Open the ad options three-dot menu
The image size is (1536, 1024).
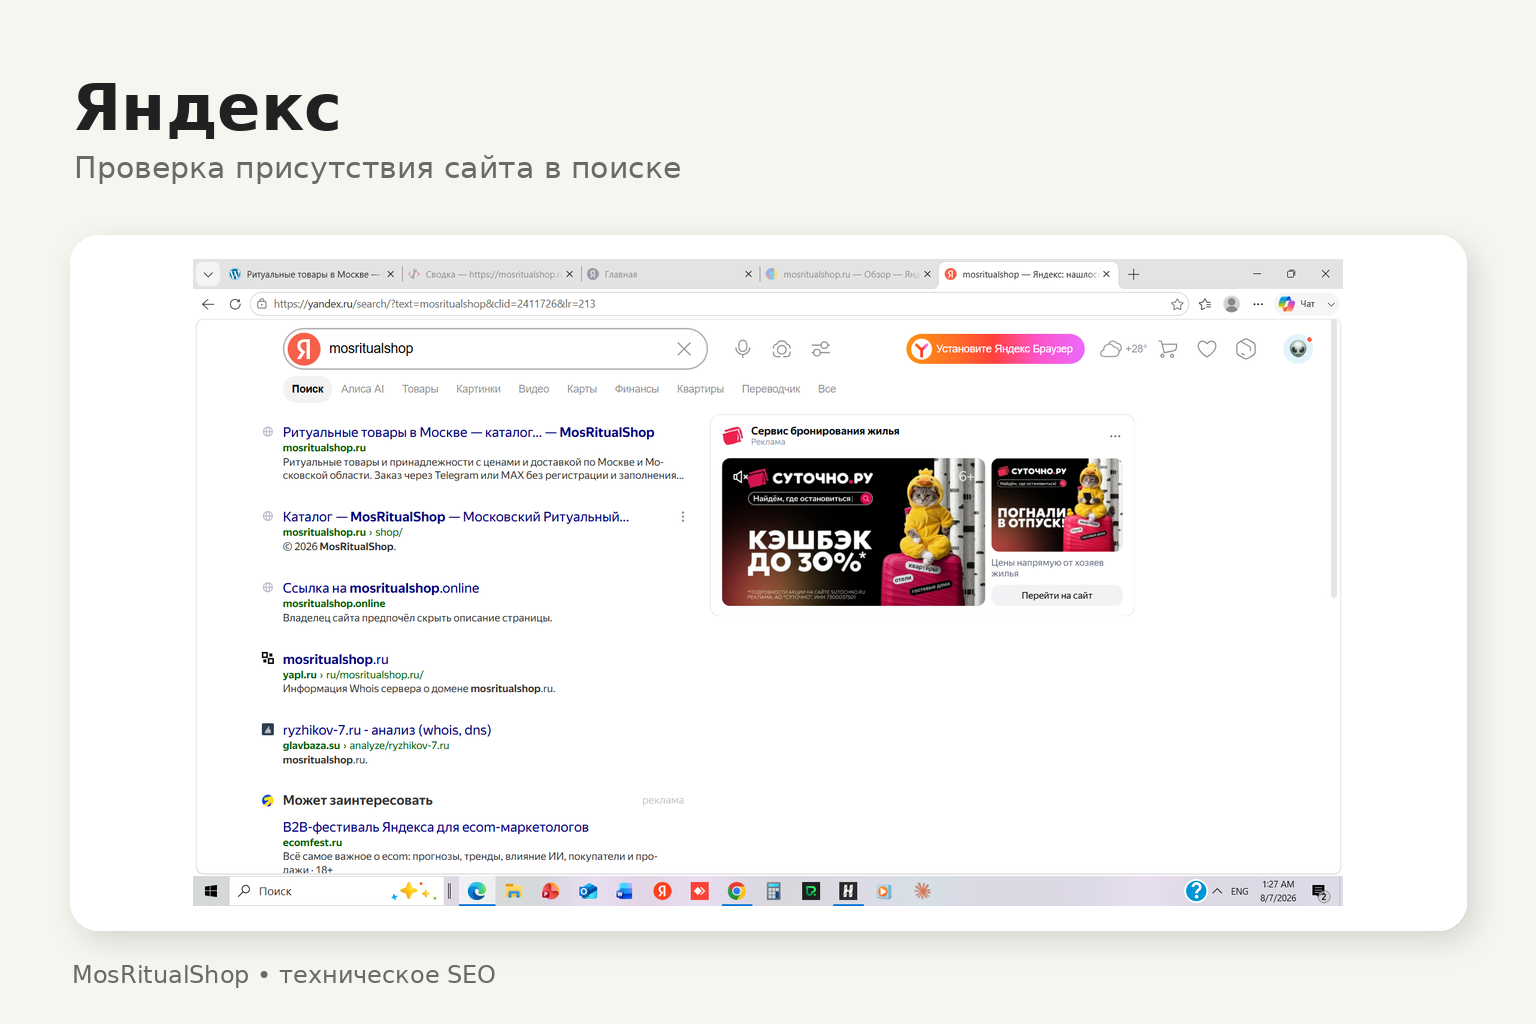[x=1115, y=436]
